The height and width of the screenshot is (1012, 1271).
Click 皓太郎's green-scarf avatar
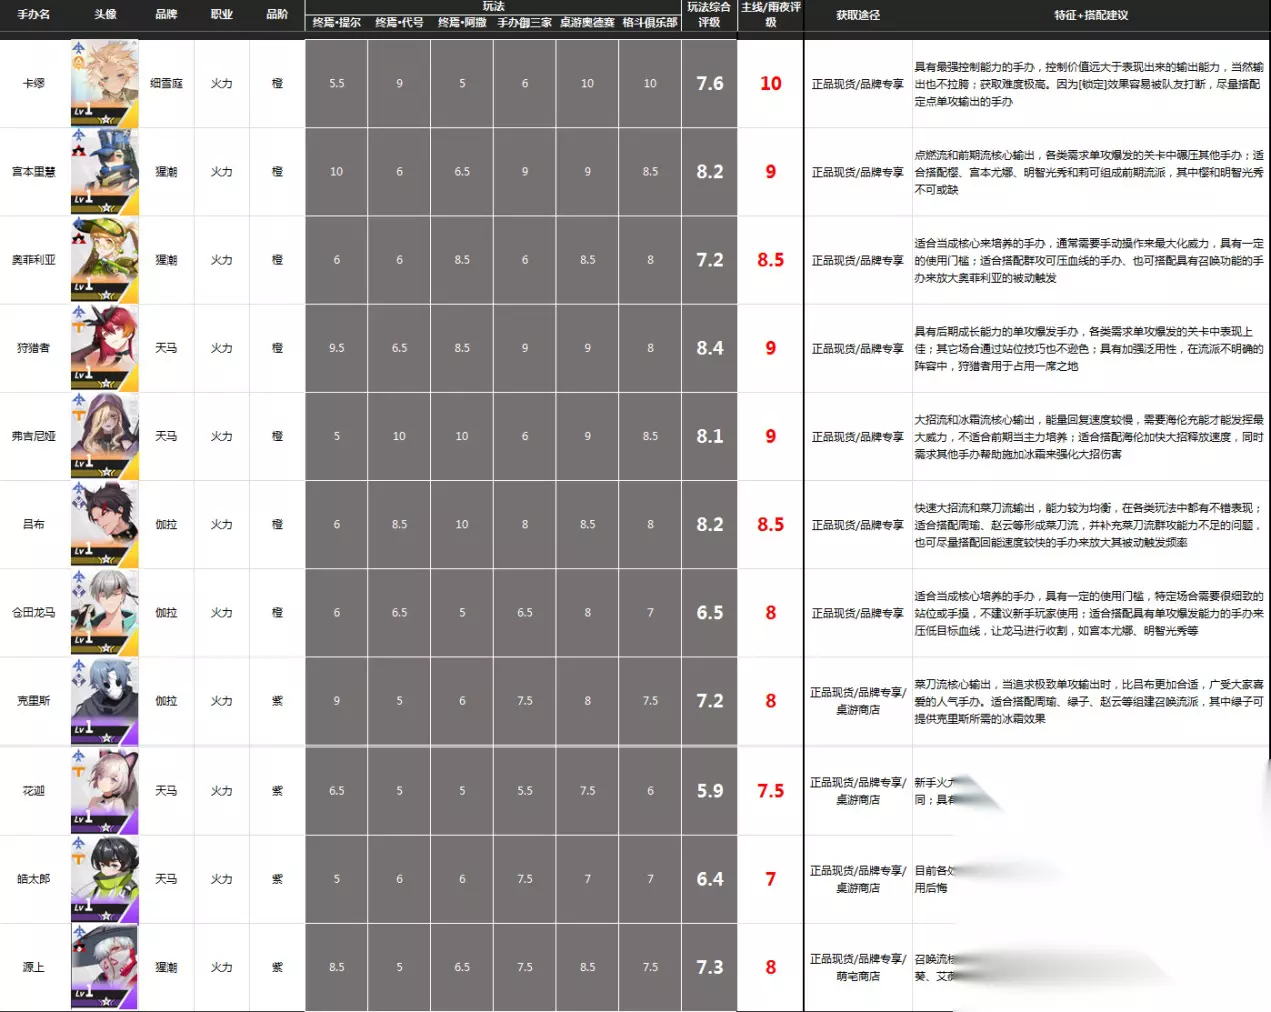[x=104, y=879]
